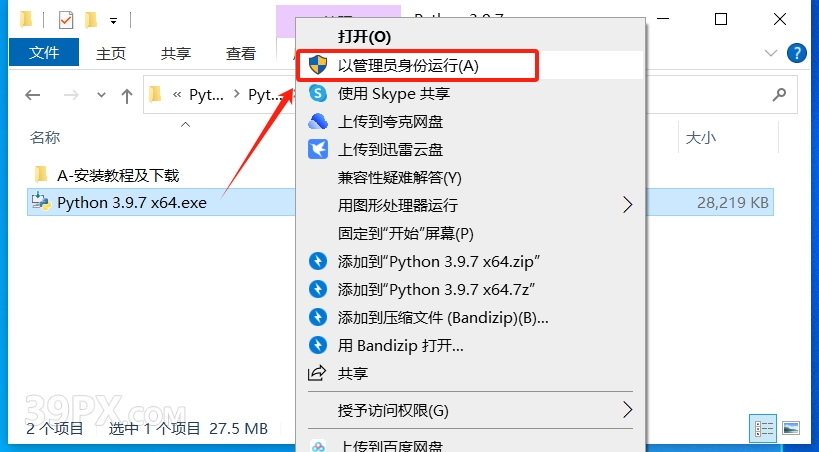Click Bandizip icon beside x64.zip entry
Image resolution: width=819 pixels, height=452 pixels.
coord(318,261)
